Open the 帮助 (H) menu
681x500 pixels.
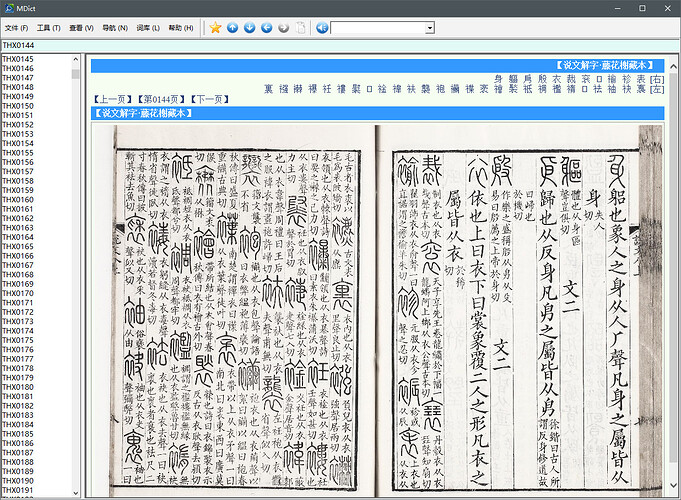click(x=181, y=28)
